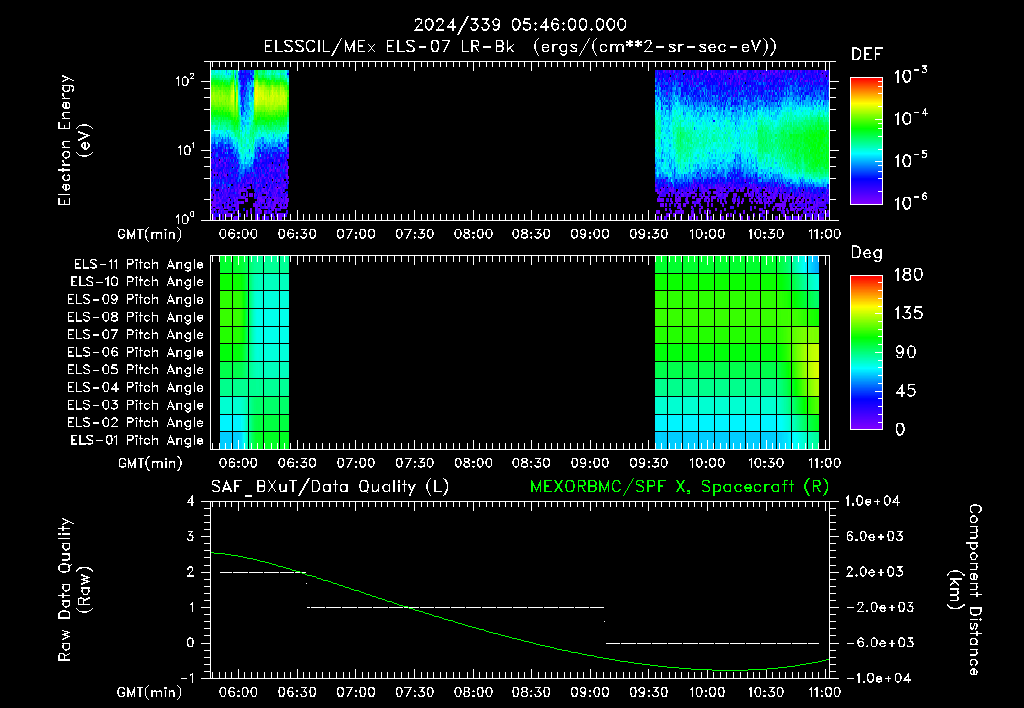Select the ELS-05 Pitch Angle row label
Image resolution: width=1024 pixels, height=708 pixels.
(136, 370)
